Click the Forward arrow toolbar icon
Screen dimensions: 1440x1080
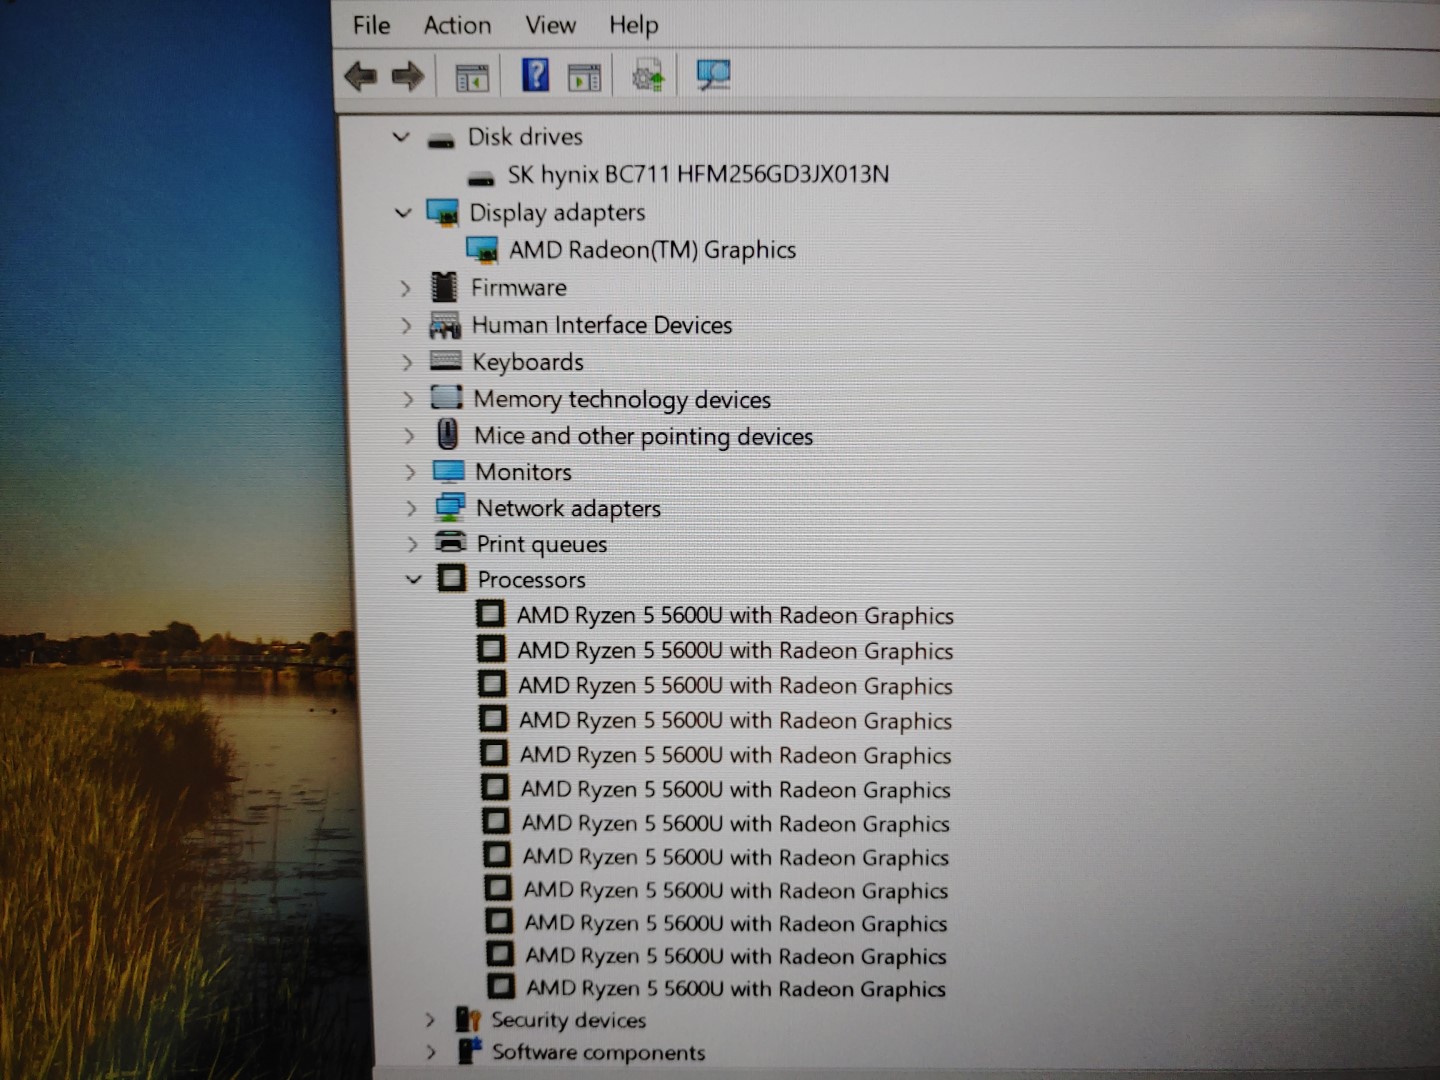coord(407,76)
